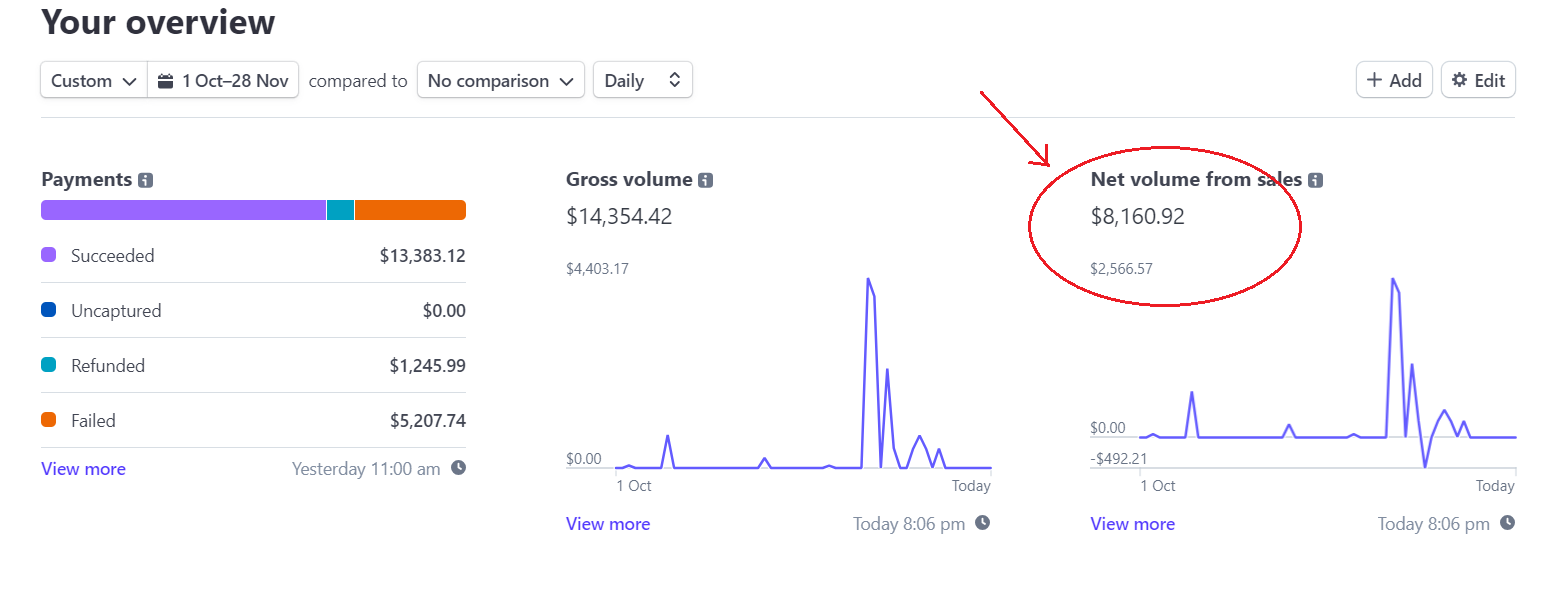This screenshot has height=591, width=1549.
Task: Expand the No comparison dropdown
Action: [500, 81]
